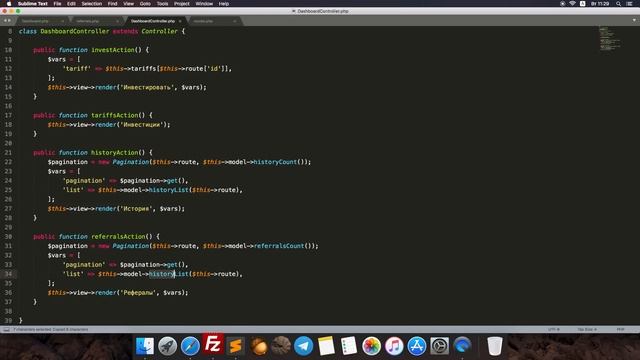Open iTunes music note icon in Dock
Screen dimensions: 640x360
[394, 346]
